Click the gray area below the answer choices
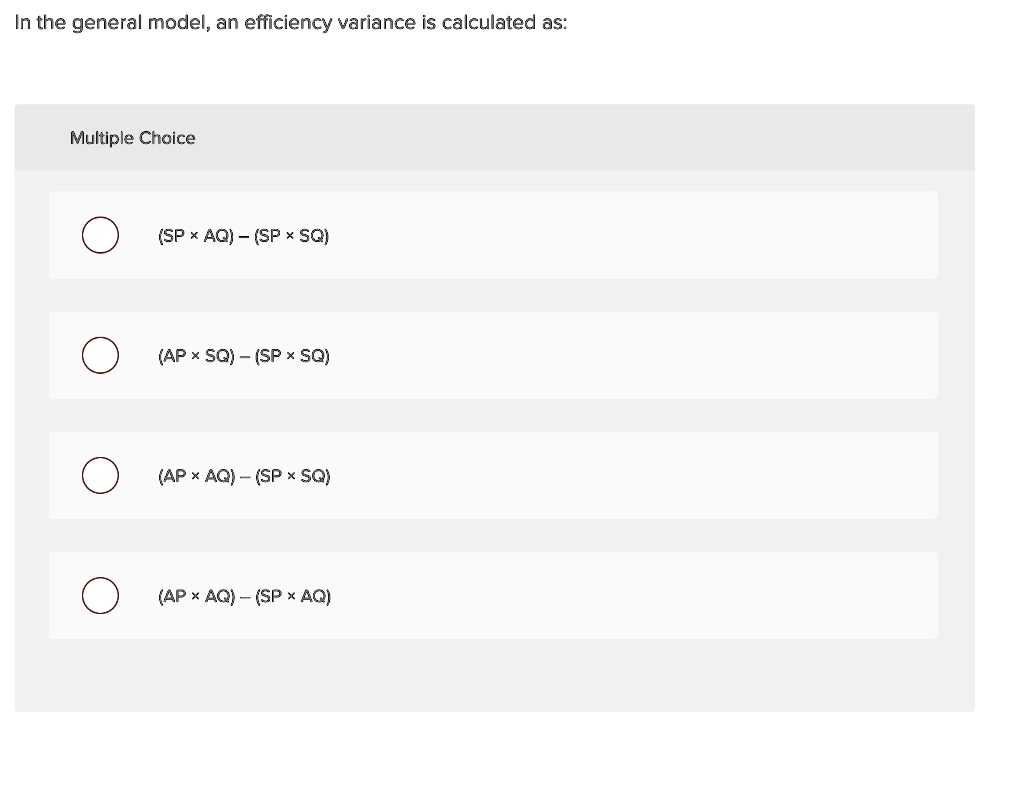The width and height of the screenshot is (1024, 795). [x=495, y=680]
